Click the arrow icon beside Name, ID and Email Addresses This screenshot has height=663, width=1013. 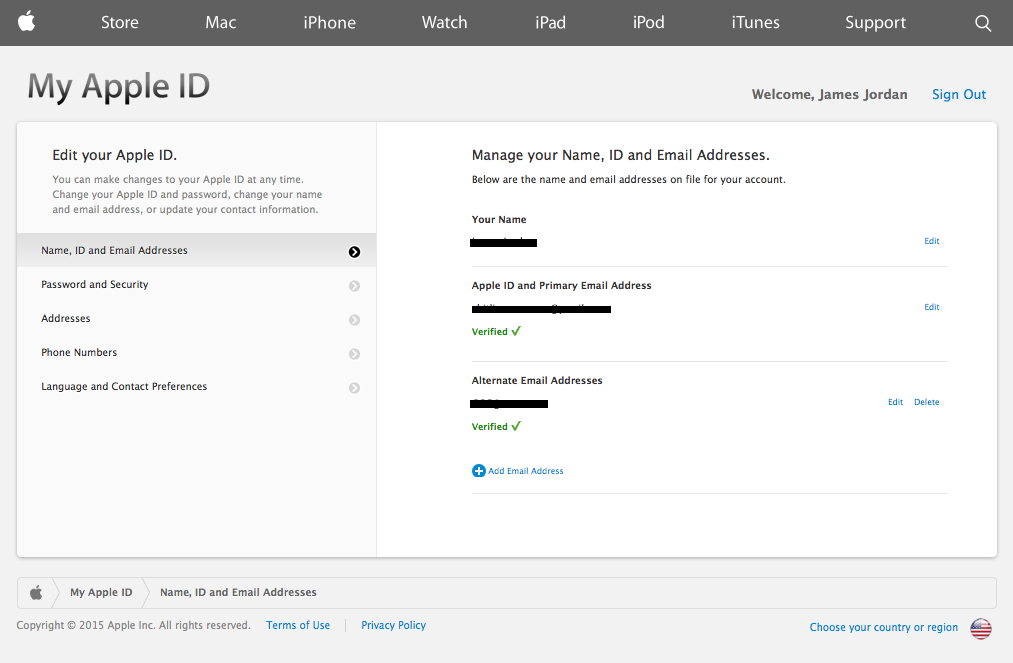[354, 252]
